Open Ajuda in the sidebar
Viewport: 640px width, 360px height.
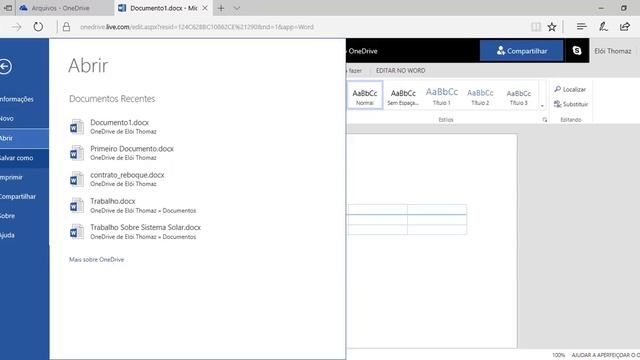click(x=7, y=235)
